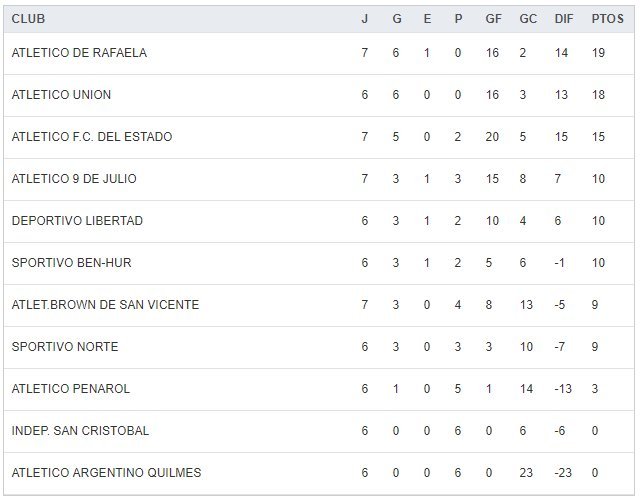Open the ATLETICO PENAROL club entry
Screen dimensions: 640x499
pos(71,389)
